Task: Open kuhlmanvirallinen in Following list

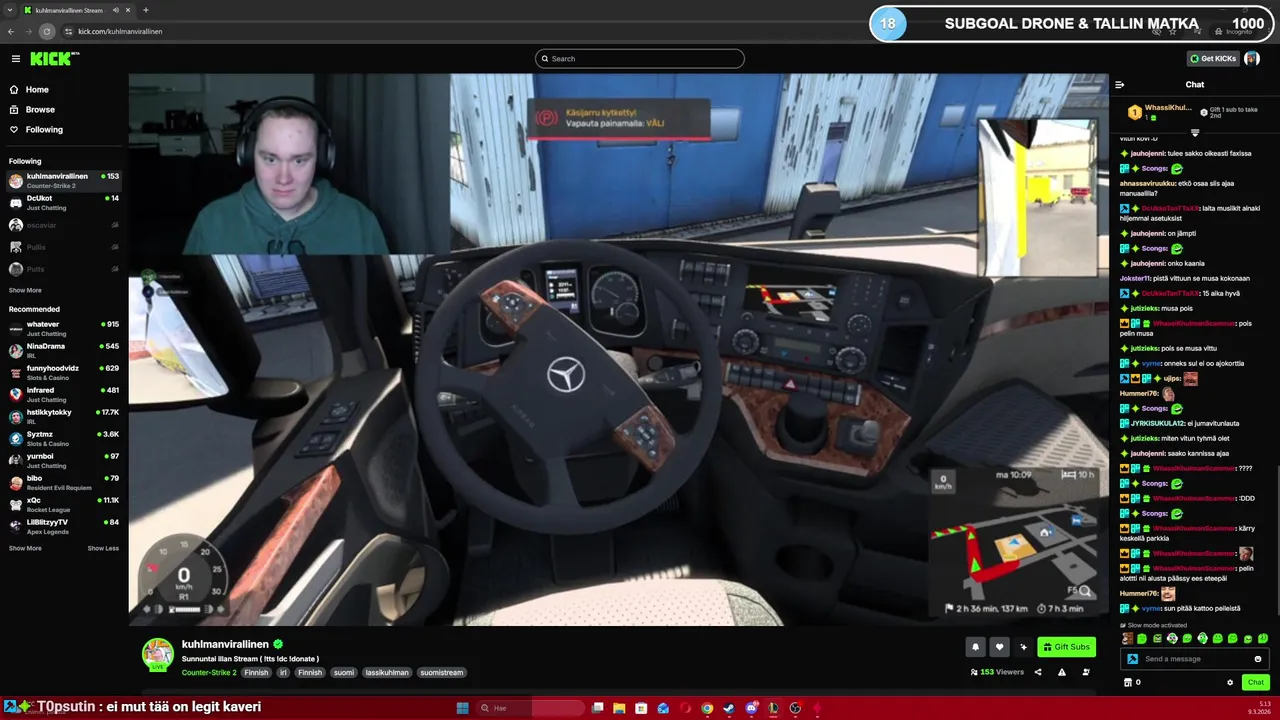Action: (64, 181)
